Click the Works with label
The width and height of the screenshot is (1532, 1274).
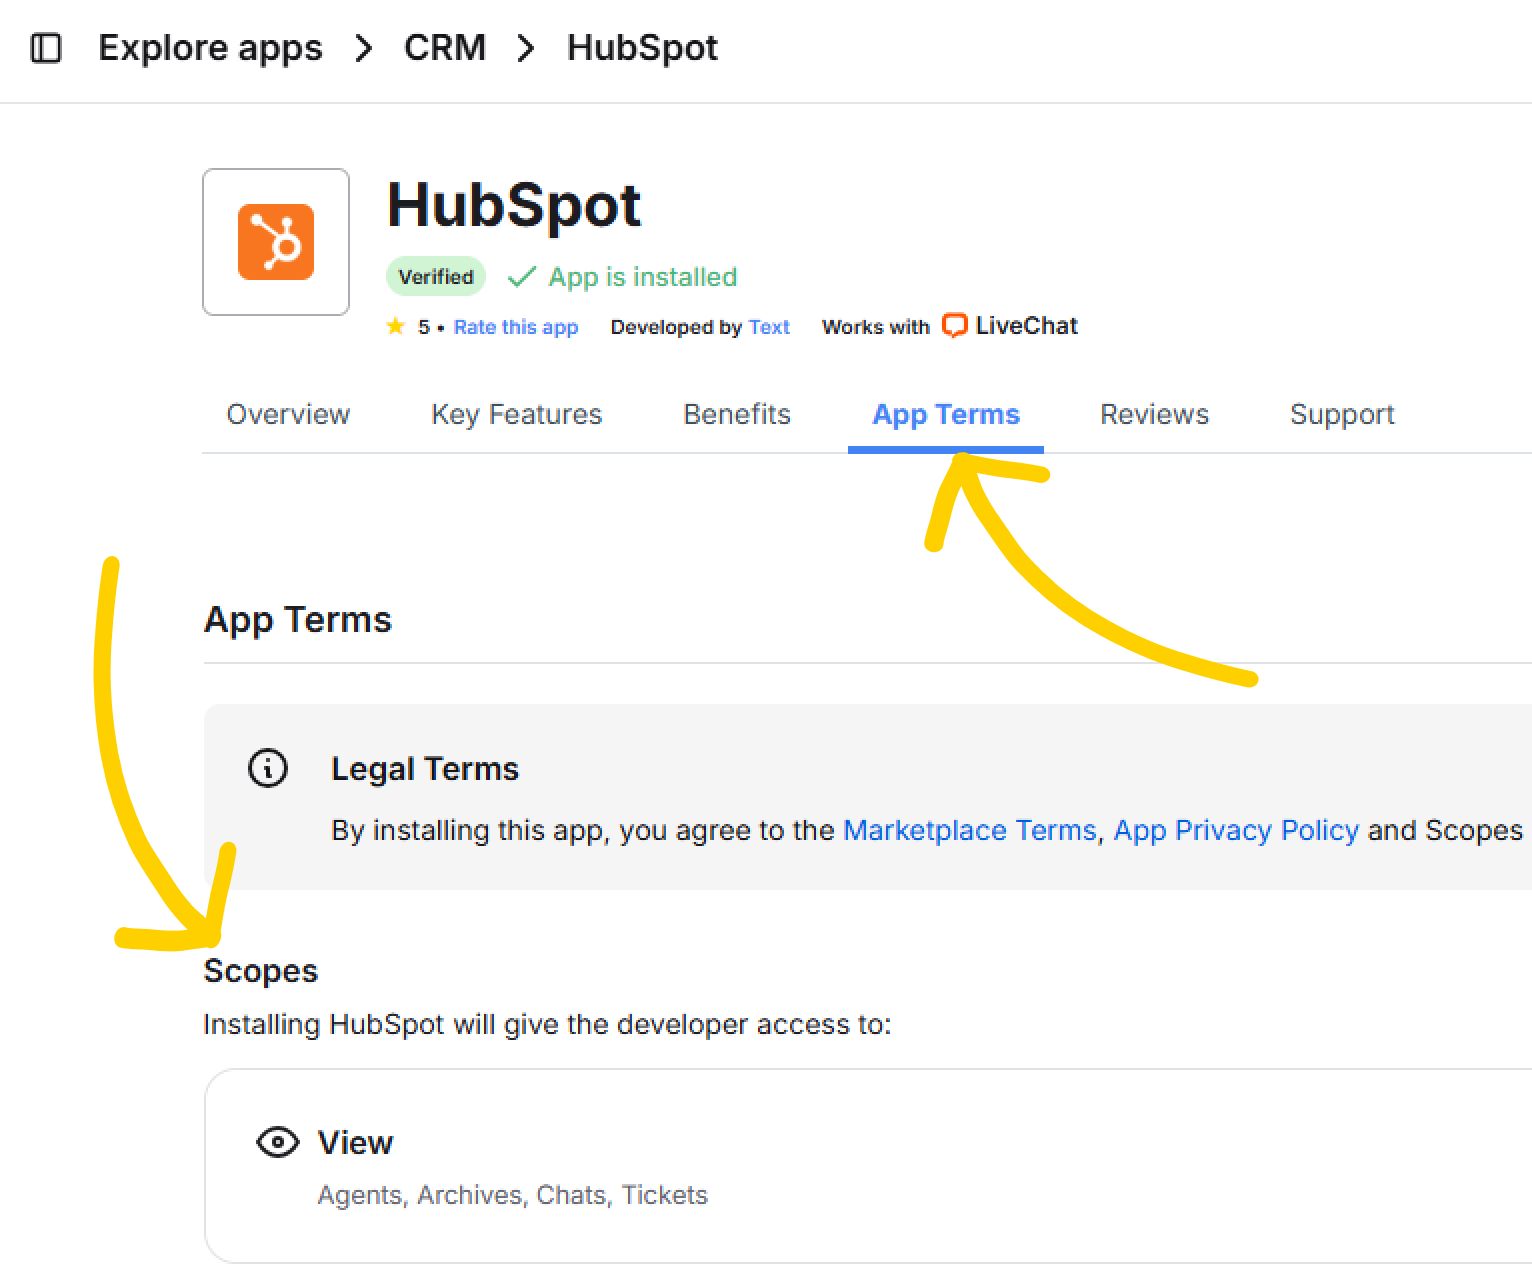[x=876, y=327]
